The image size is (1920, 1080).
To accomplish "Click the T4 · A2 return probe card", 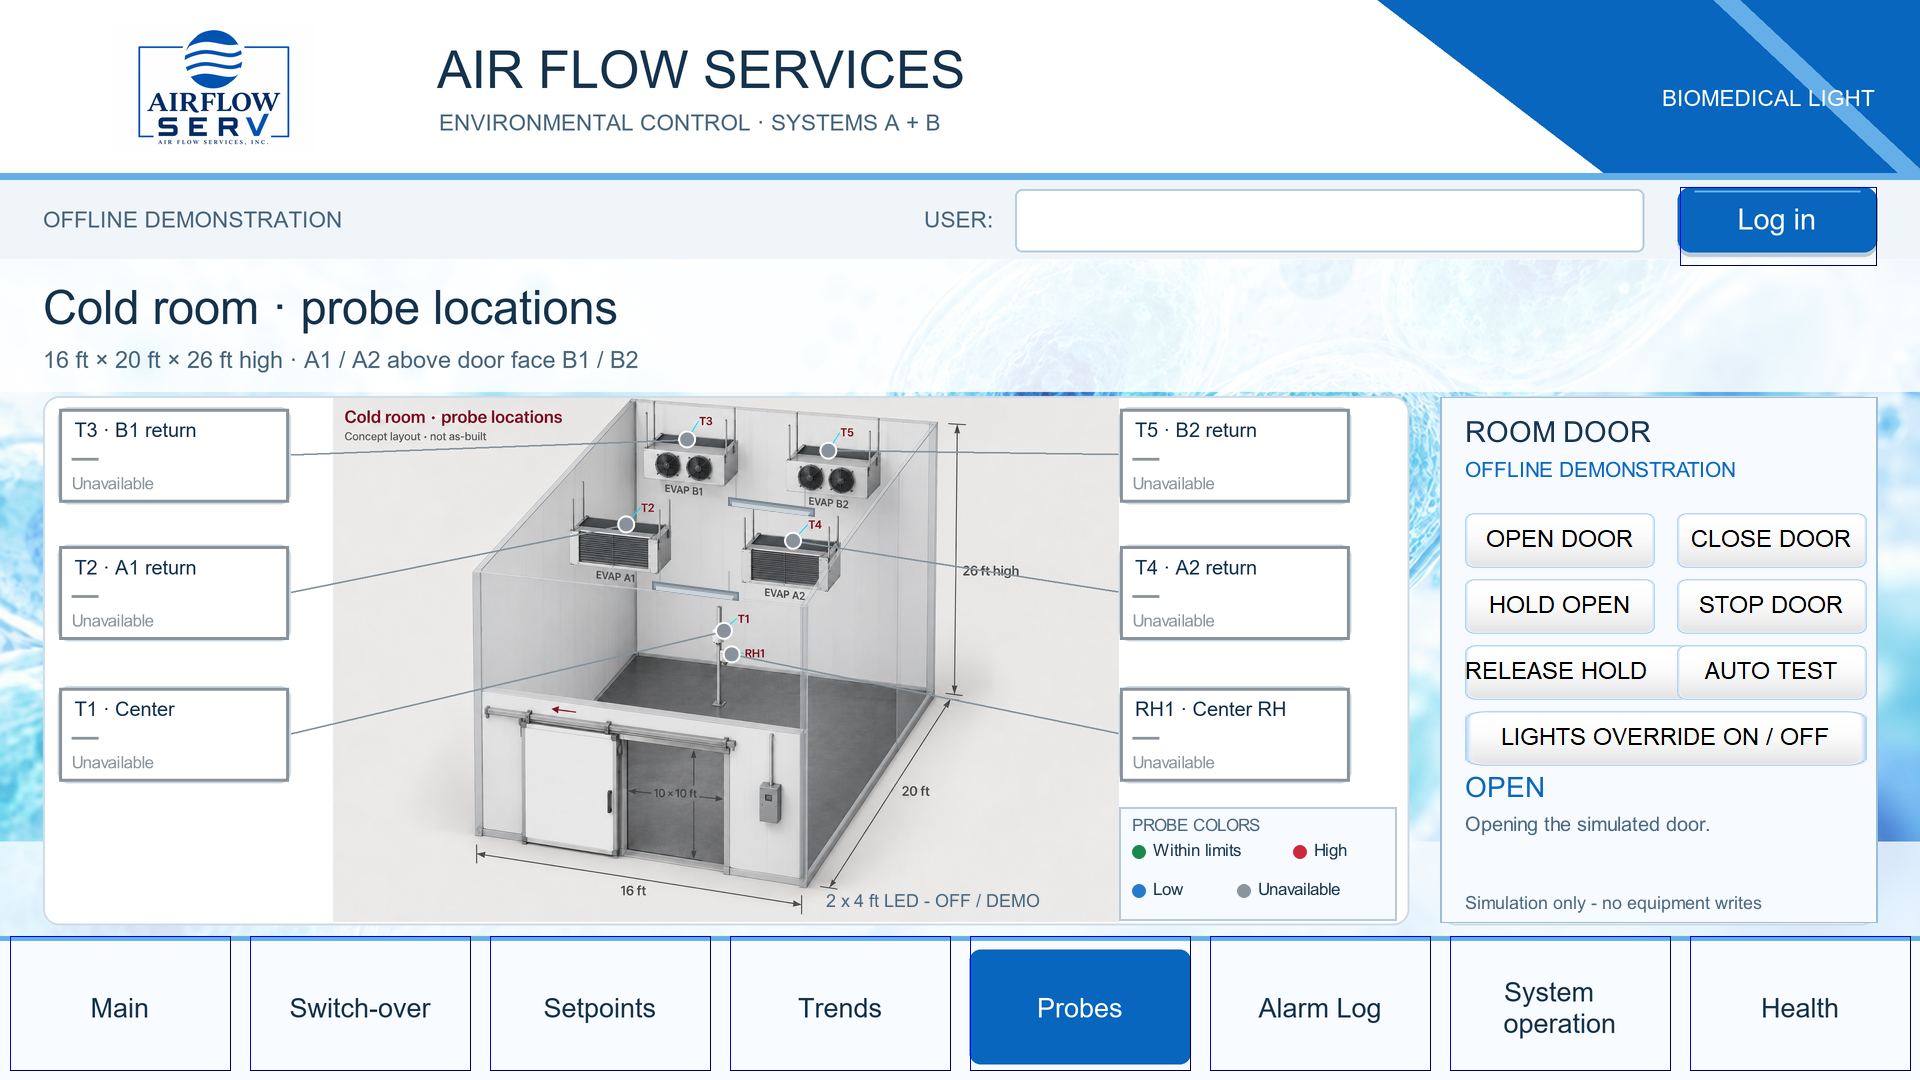I will 1235,593.
